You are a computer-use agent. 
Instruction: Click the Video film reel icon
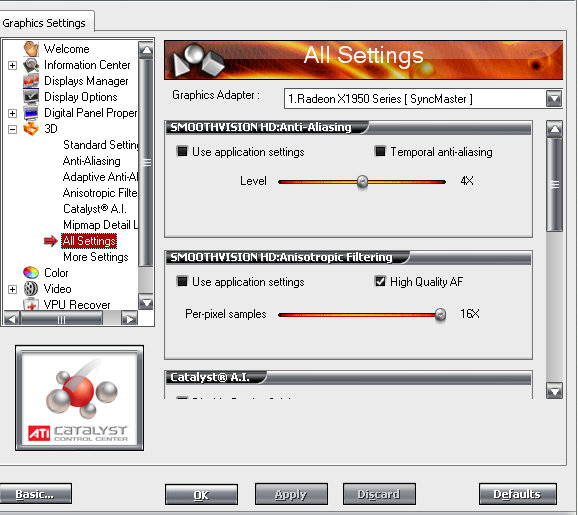[31, 289]
